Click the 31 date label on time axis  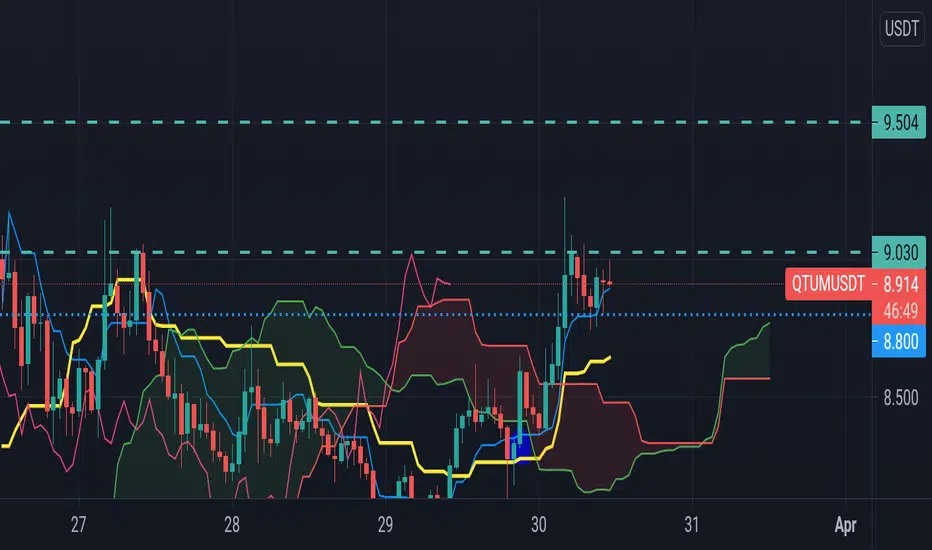point(691,525)
